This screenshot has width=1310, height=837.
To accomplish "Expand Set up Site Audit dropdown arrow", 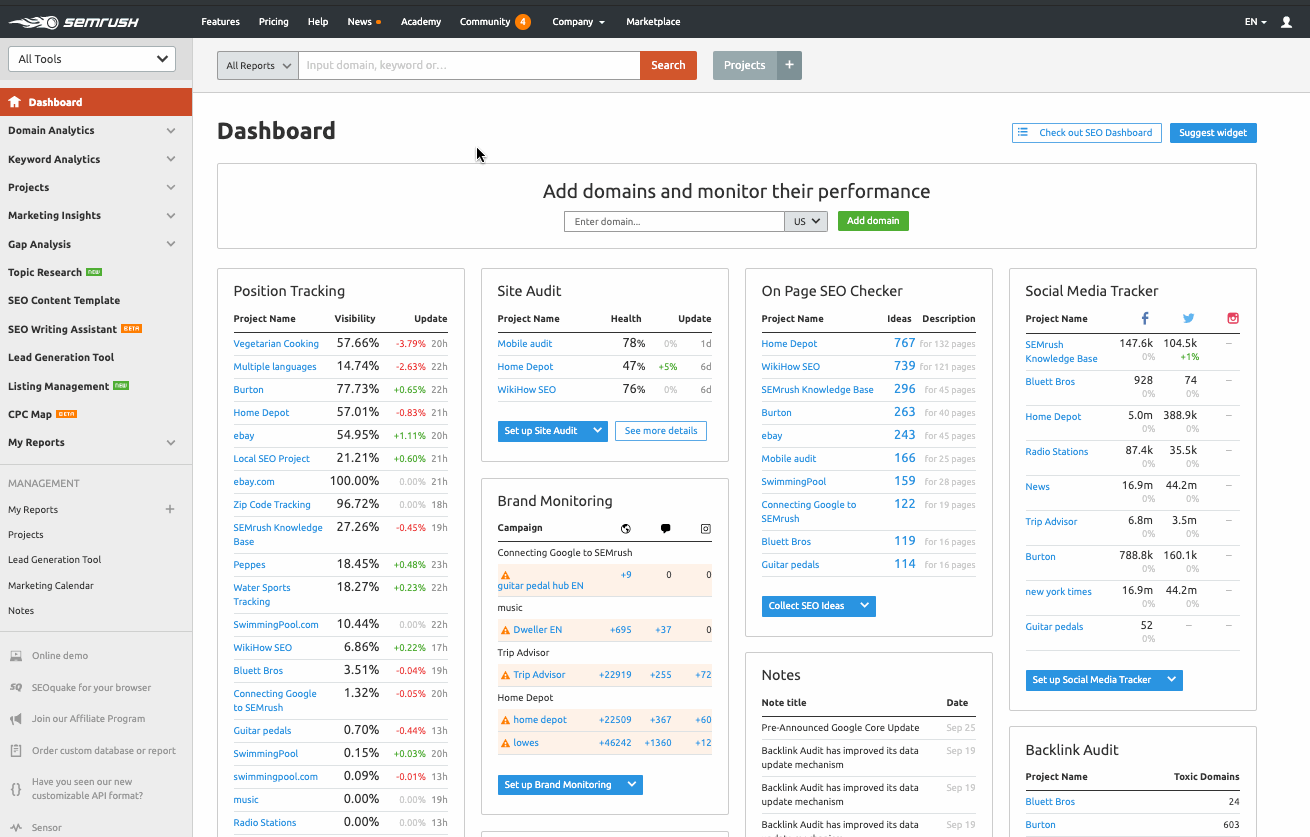I will pos(598,431).
